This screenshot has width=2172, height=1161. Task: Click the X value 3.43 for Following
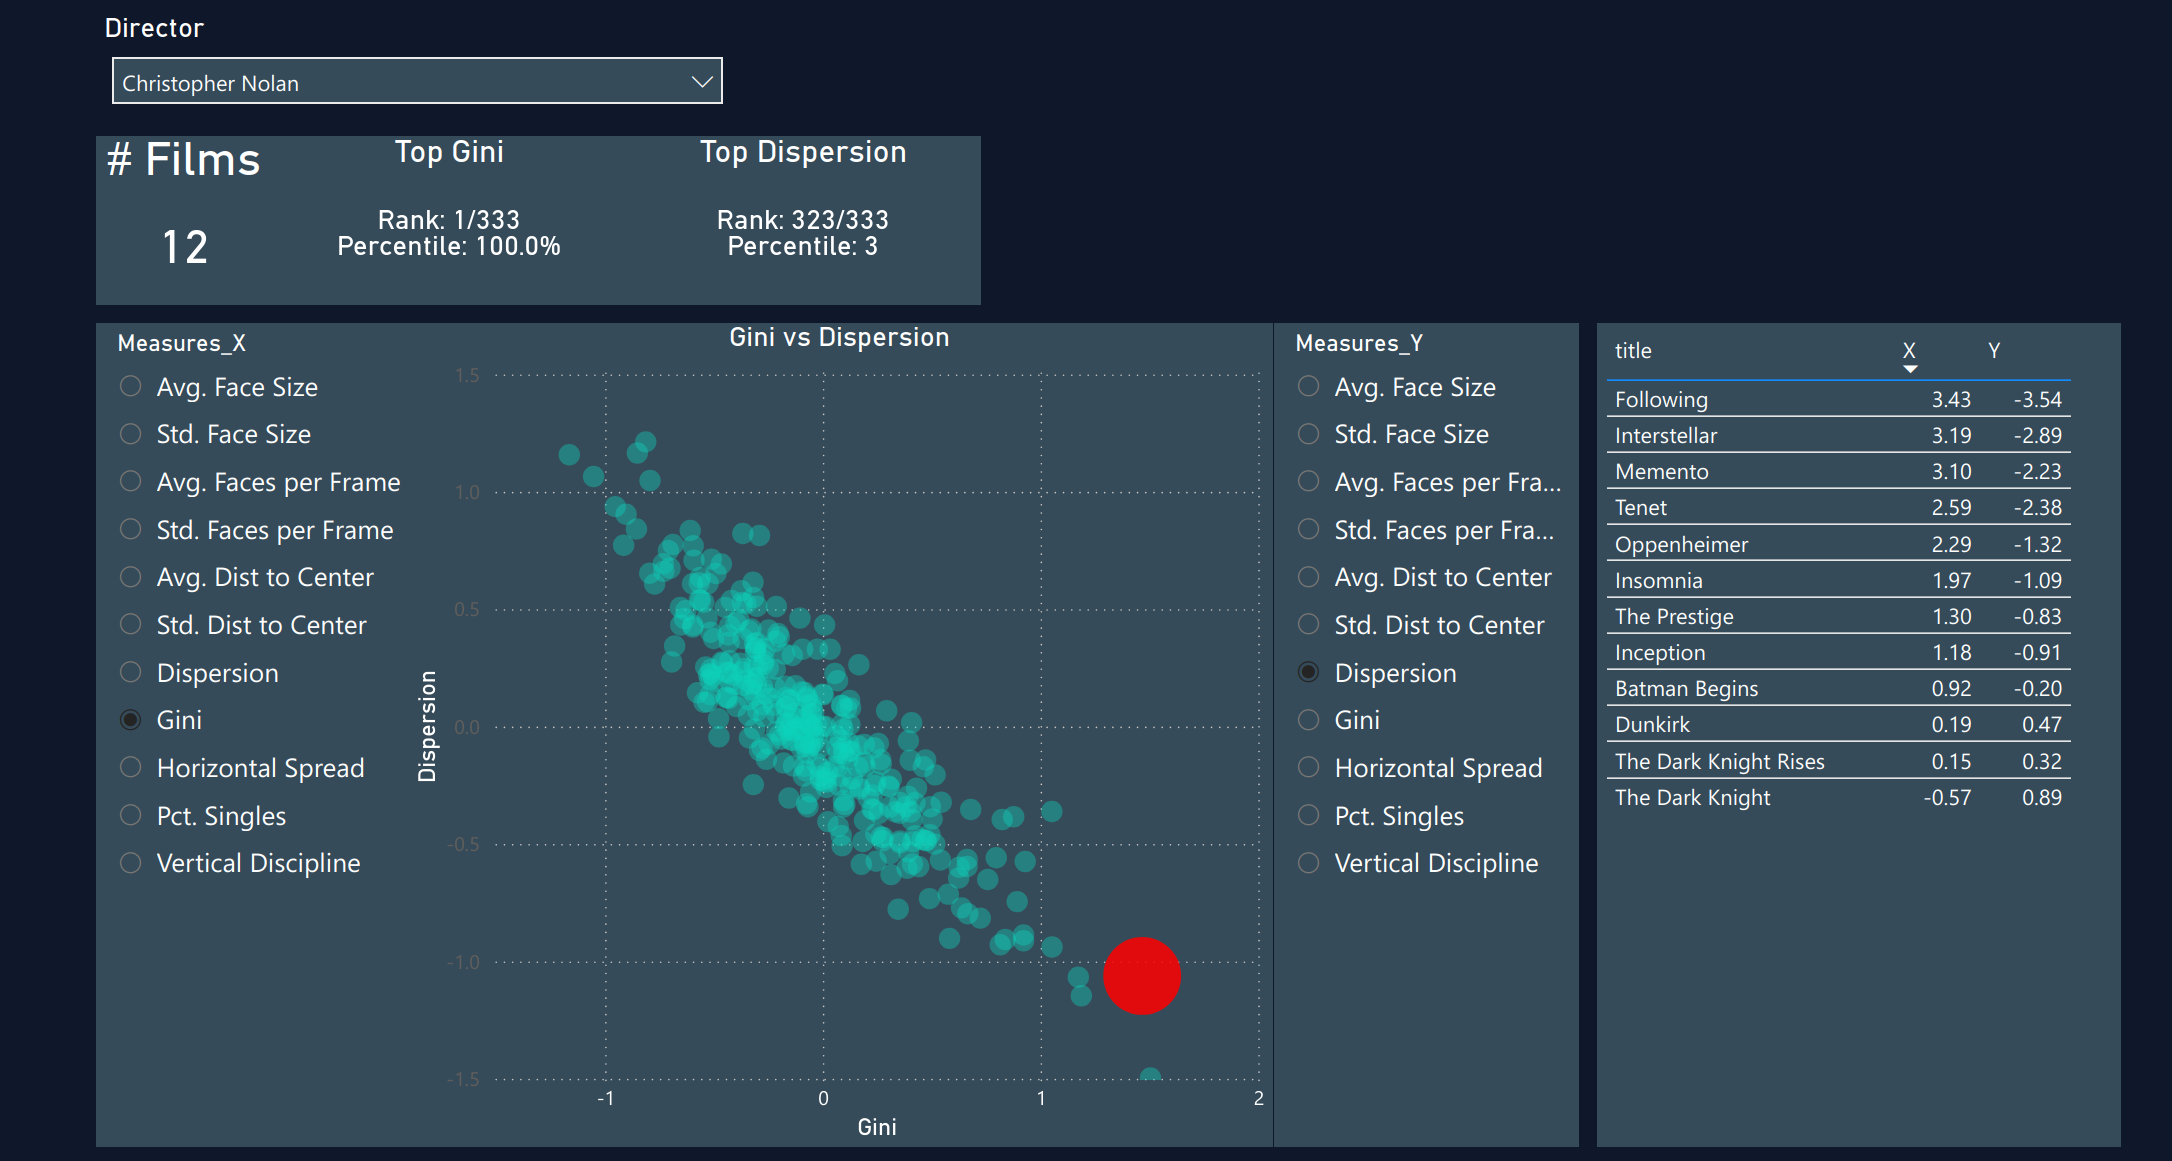(1951, 399)
